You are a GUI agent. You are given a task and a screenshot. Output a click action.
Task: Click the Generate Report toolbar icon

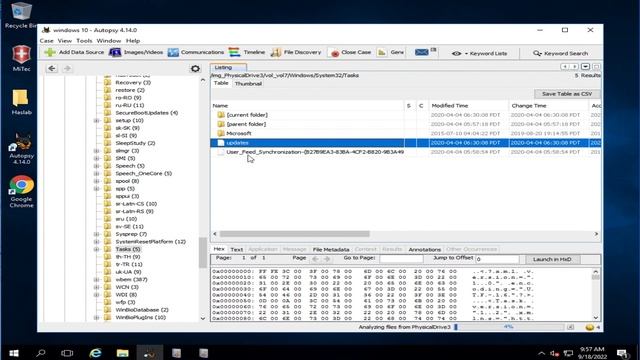click(391, 53)
